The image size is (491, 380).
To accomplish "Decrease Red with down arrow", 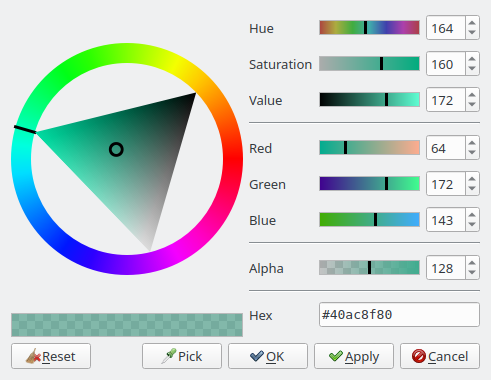I will coord(472,152).
